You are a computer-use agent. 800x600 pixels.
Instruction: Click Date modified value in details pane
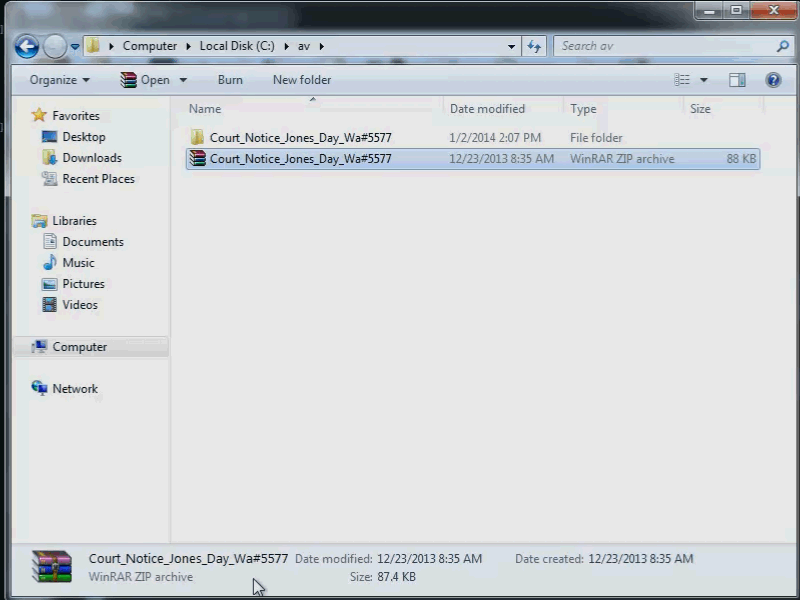pos(429,559)
